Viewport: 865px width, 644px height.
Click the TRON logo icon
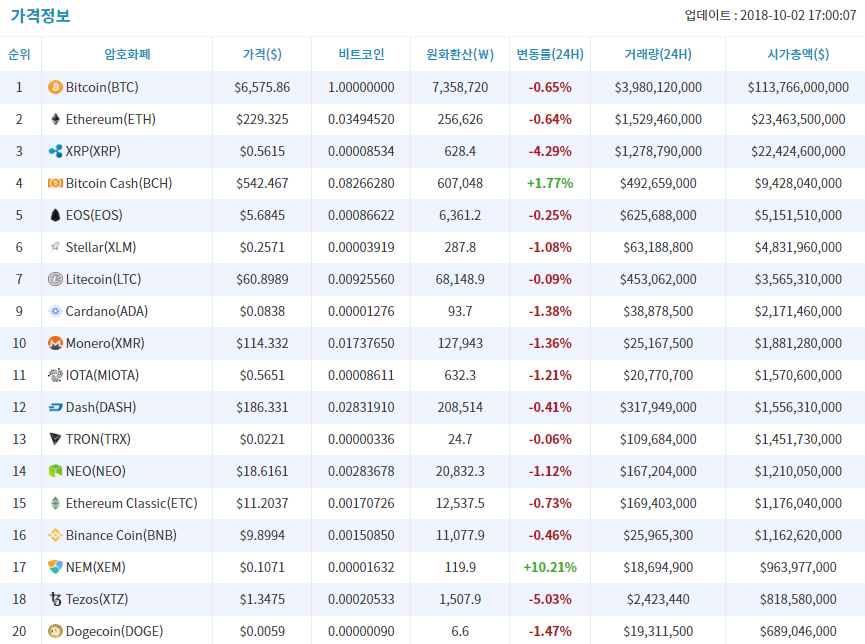click(x=55, y=439)
